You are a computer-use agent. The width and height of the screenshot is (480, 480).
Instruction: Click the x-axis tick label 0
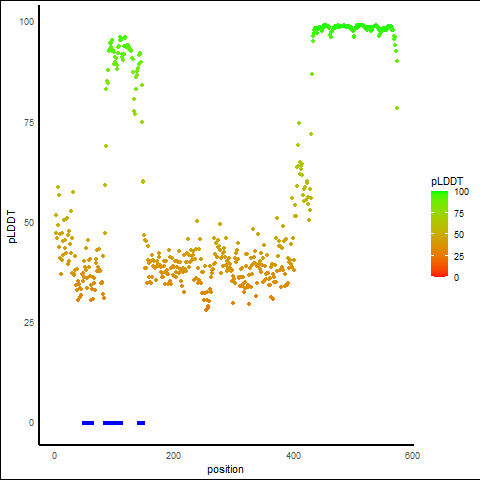click(x=54, y=456)
